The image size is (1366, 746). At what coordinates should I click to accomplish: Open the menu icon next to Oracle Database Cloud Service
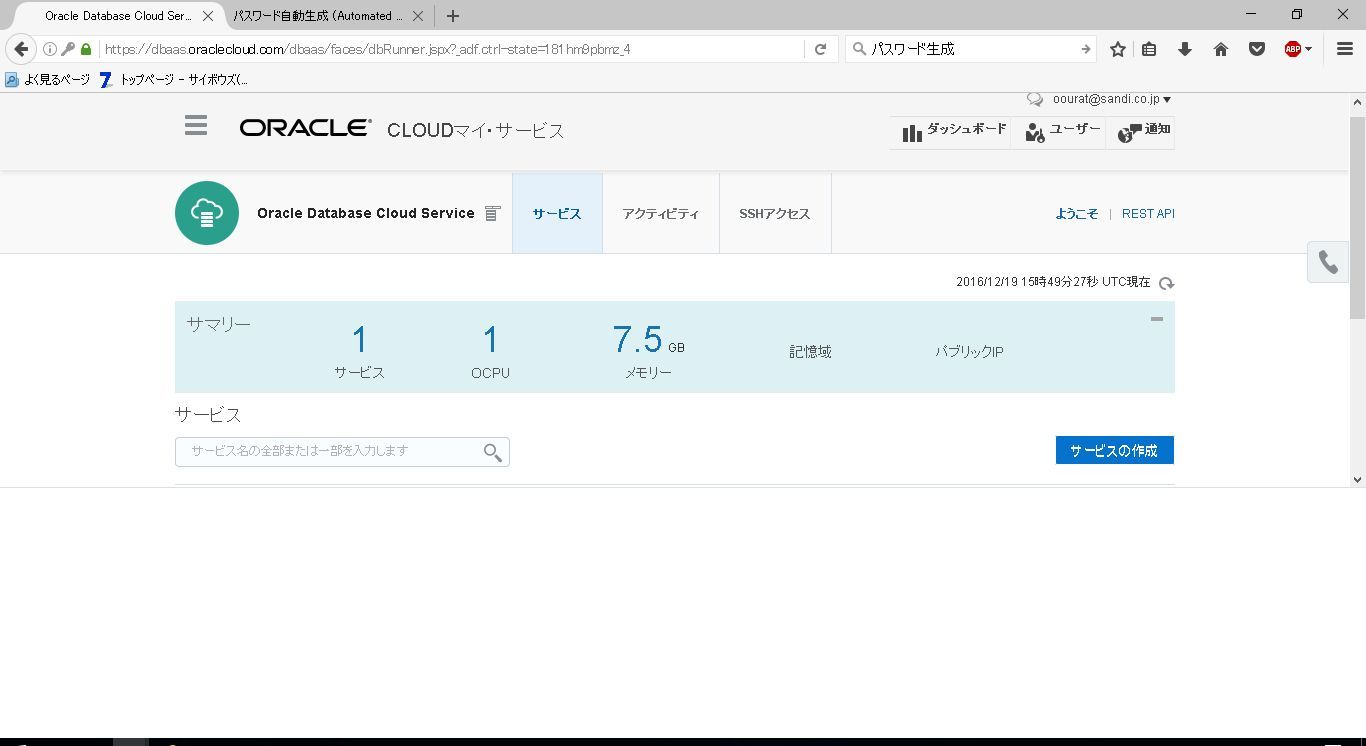point(492,213)
